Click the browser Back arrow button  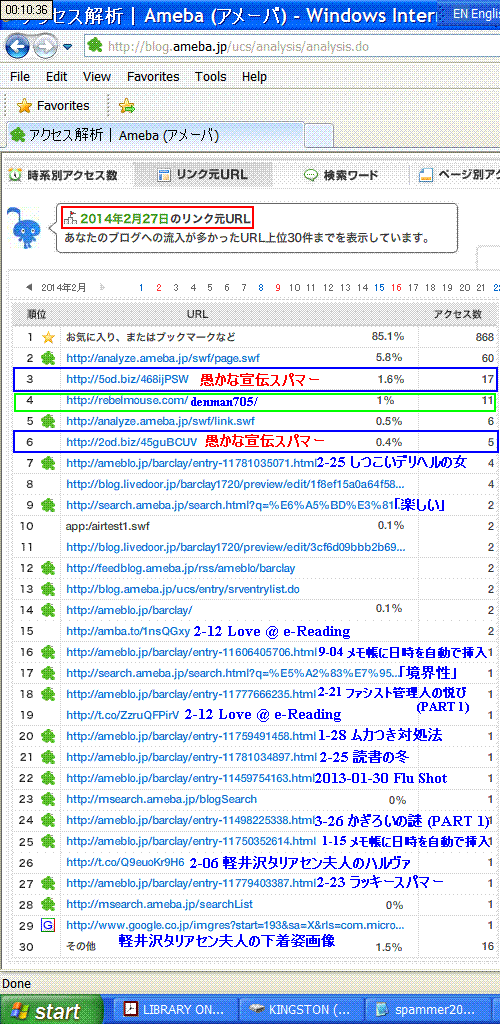(x=18, y=46)
